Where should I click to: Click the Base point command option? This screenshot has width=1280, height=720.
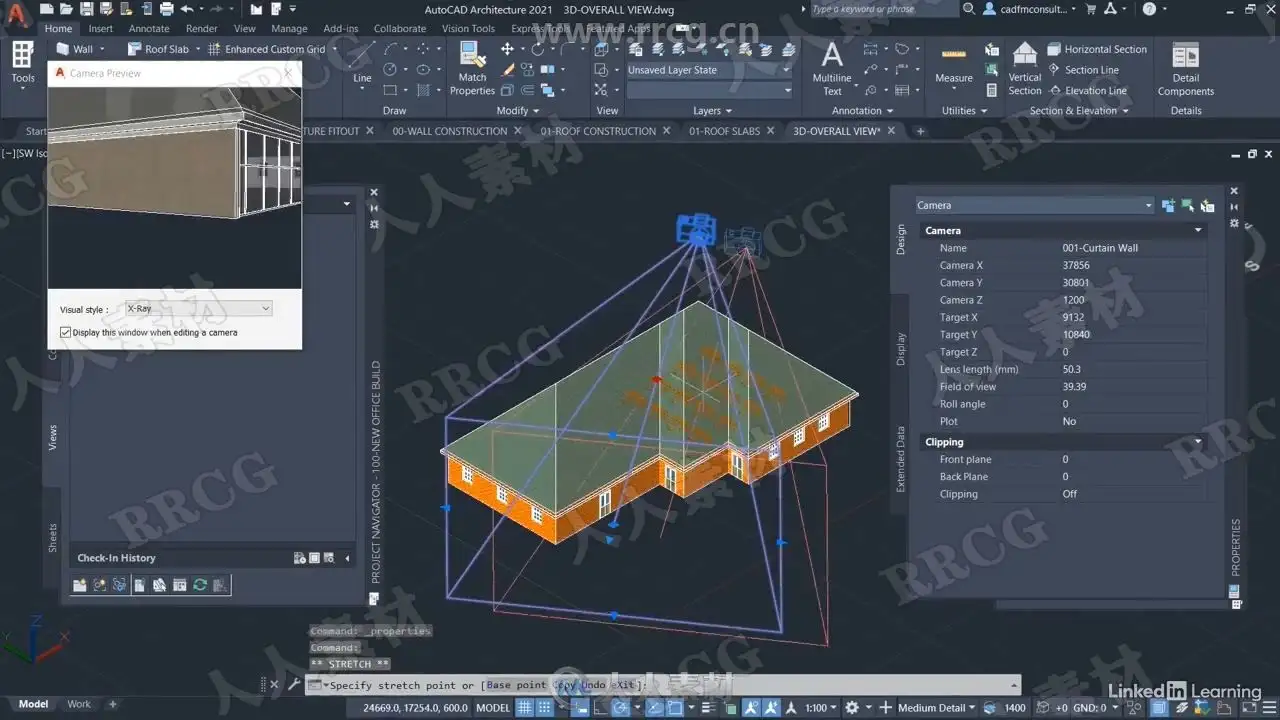pyautogui.click(x=516, y=685)
